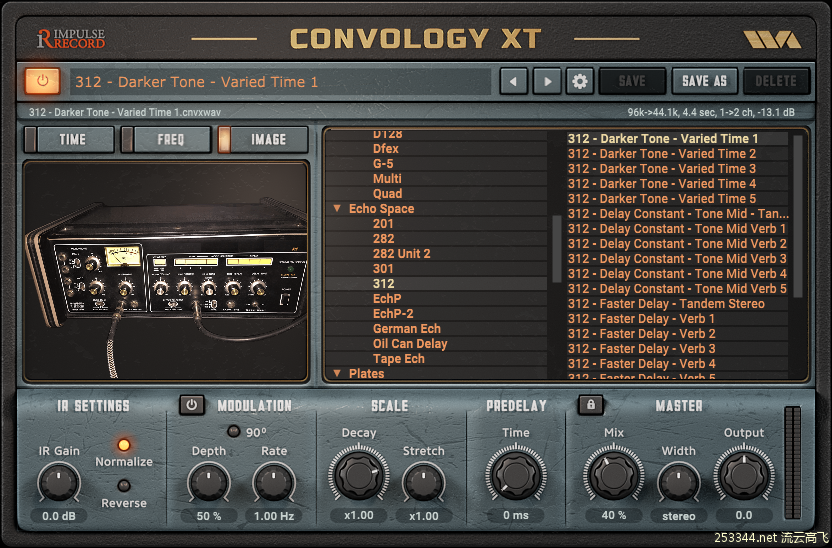832x548 pixels.
Task: Click the 40 % Mix value field
Action: (614, 515)
